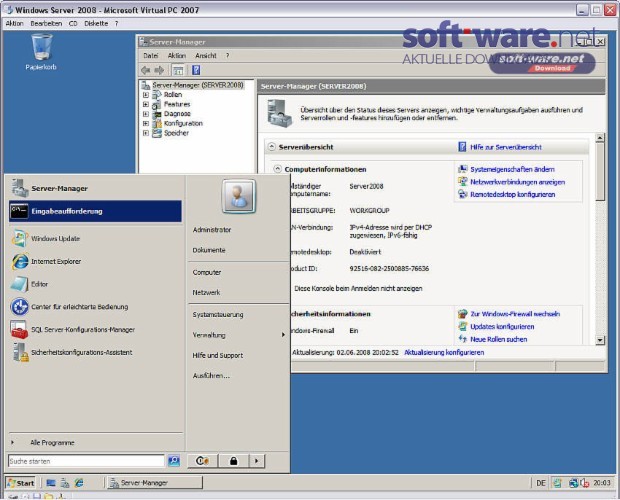Expand the Features tree node

click(146, 104)
